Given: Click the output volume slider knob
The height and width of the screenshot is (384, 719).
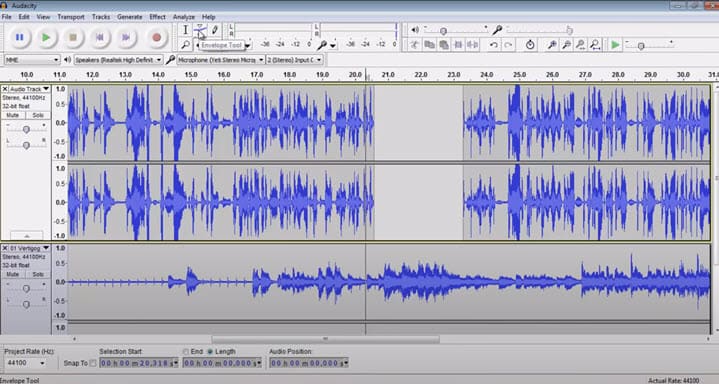Looking at the screenshot, I should (443, 31).
